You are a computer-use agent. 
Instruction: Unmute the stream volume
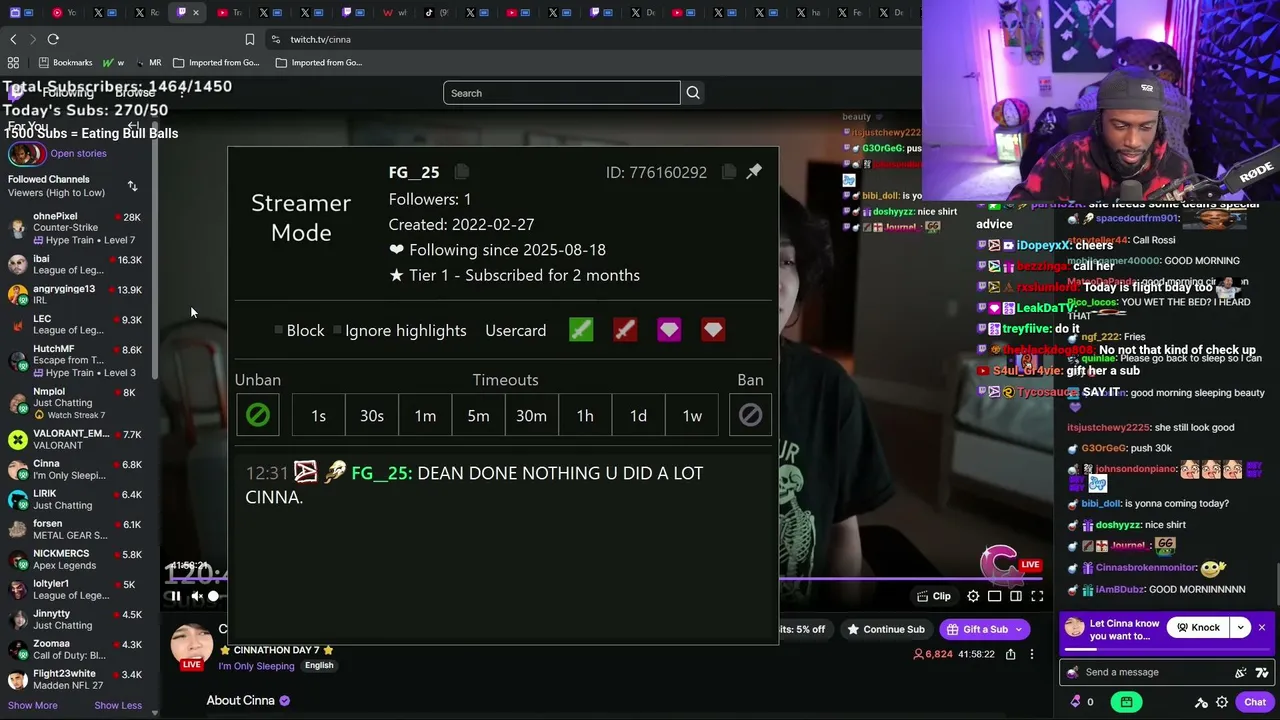point(197,596)
